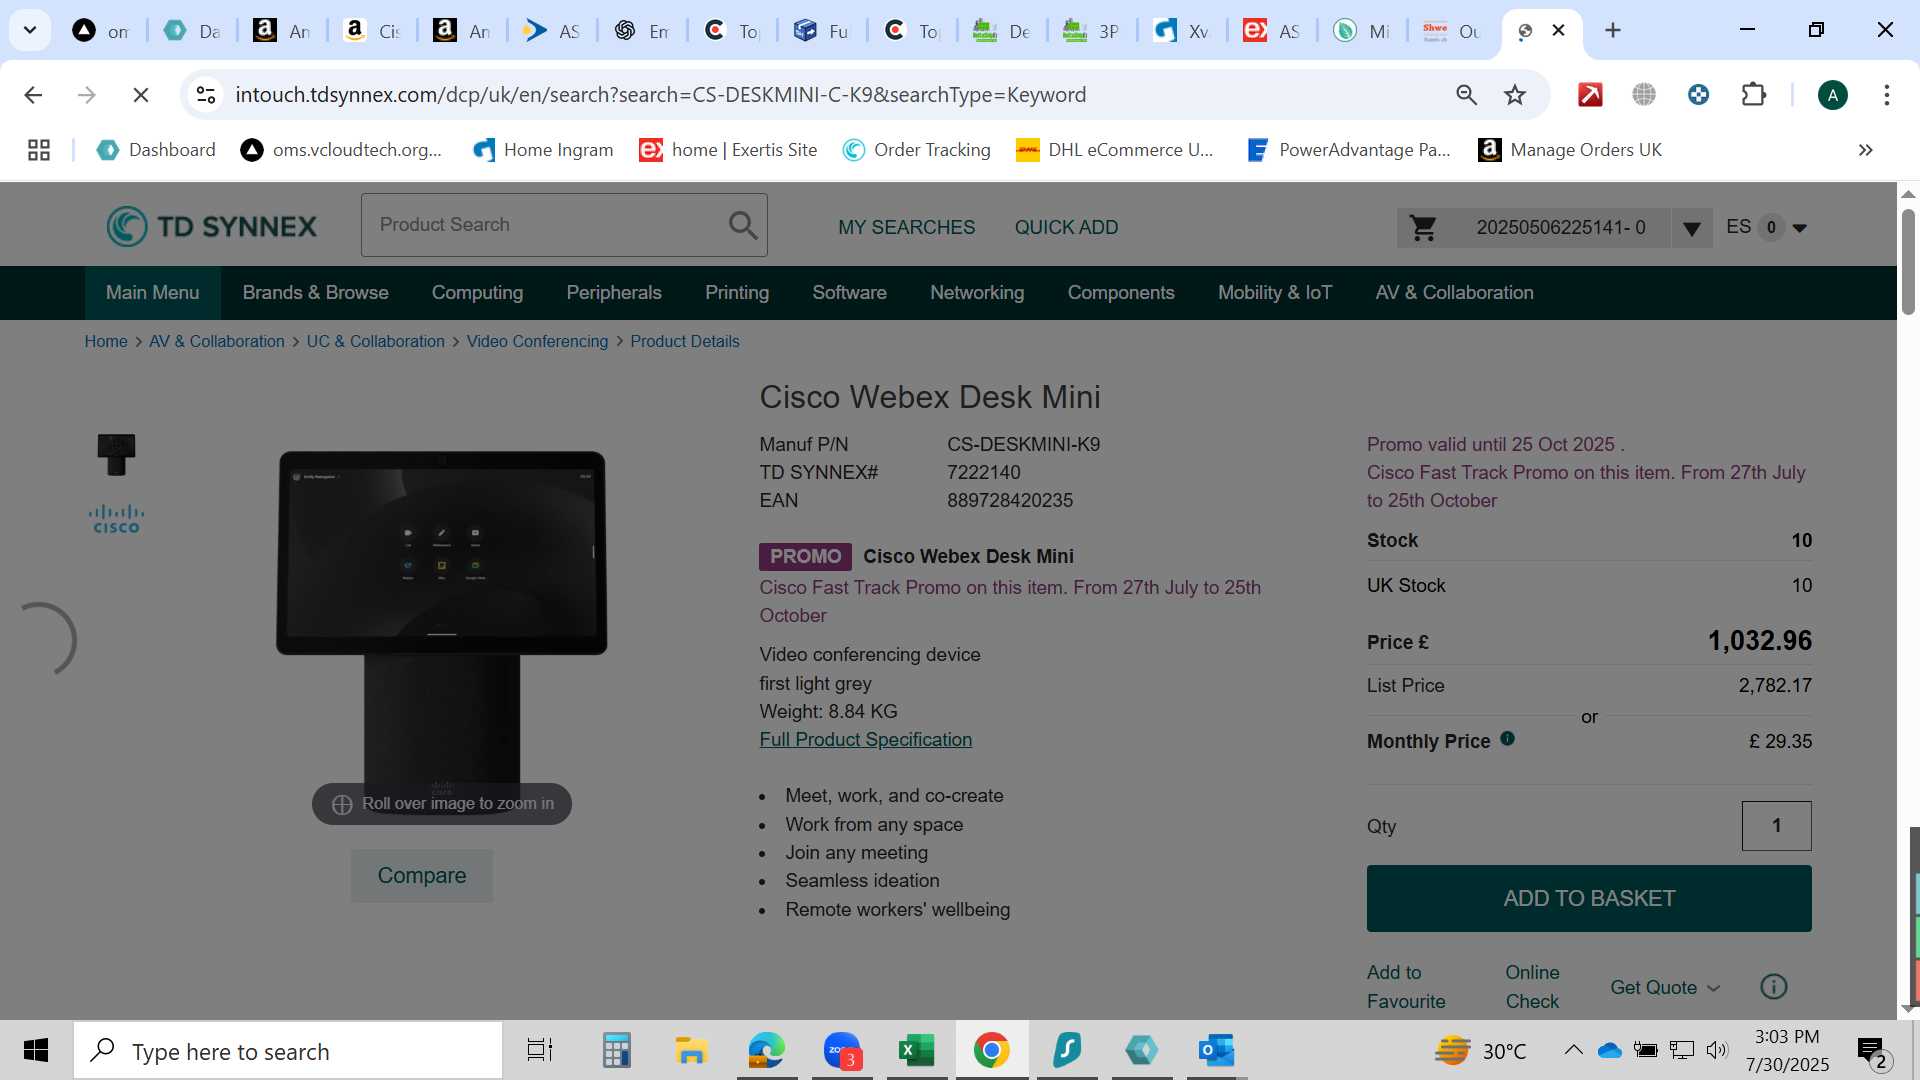Screen dimensions: 1920x1080
Task: Click the Monthly Price info icon
Action: coord(1507,739)
